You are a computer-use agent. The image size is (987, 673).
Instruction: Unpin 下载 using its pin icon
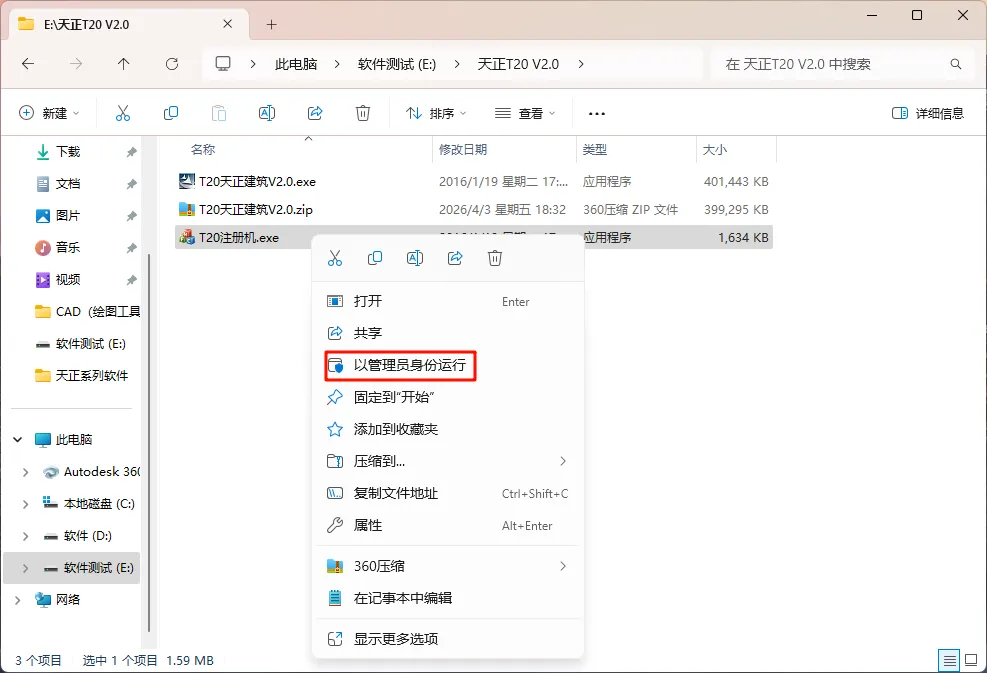coord(131,152)
